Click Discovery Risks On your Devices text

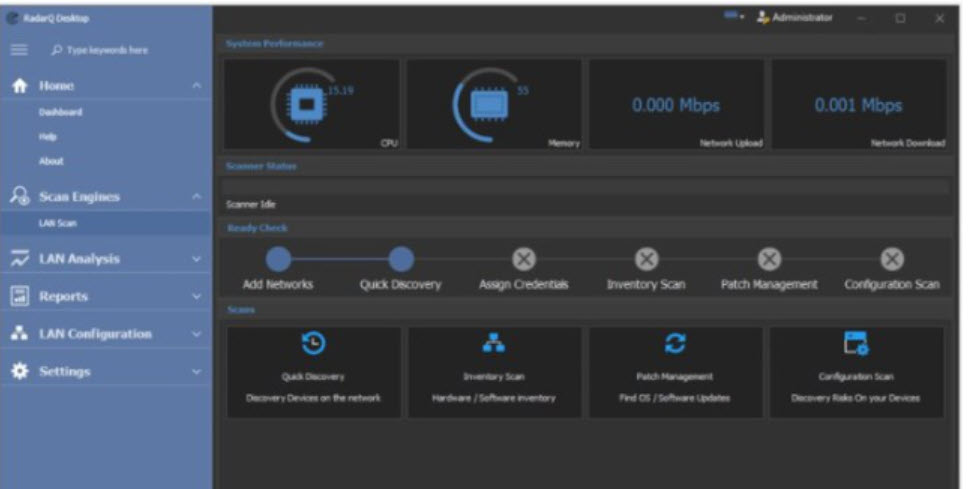click(856, 398)
